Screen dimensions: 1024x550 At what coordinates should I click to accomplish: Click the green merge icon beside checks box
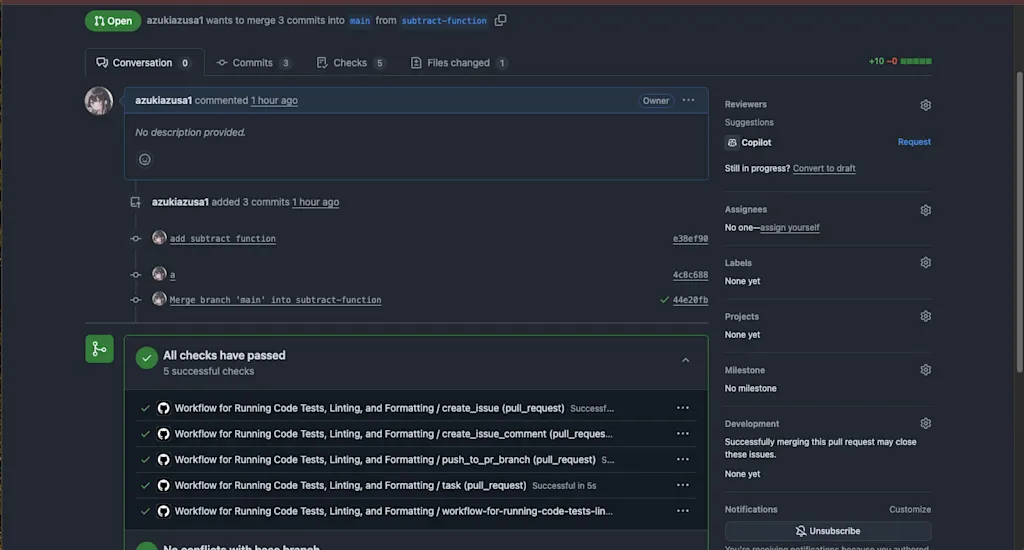click(99, 349)
